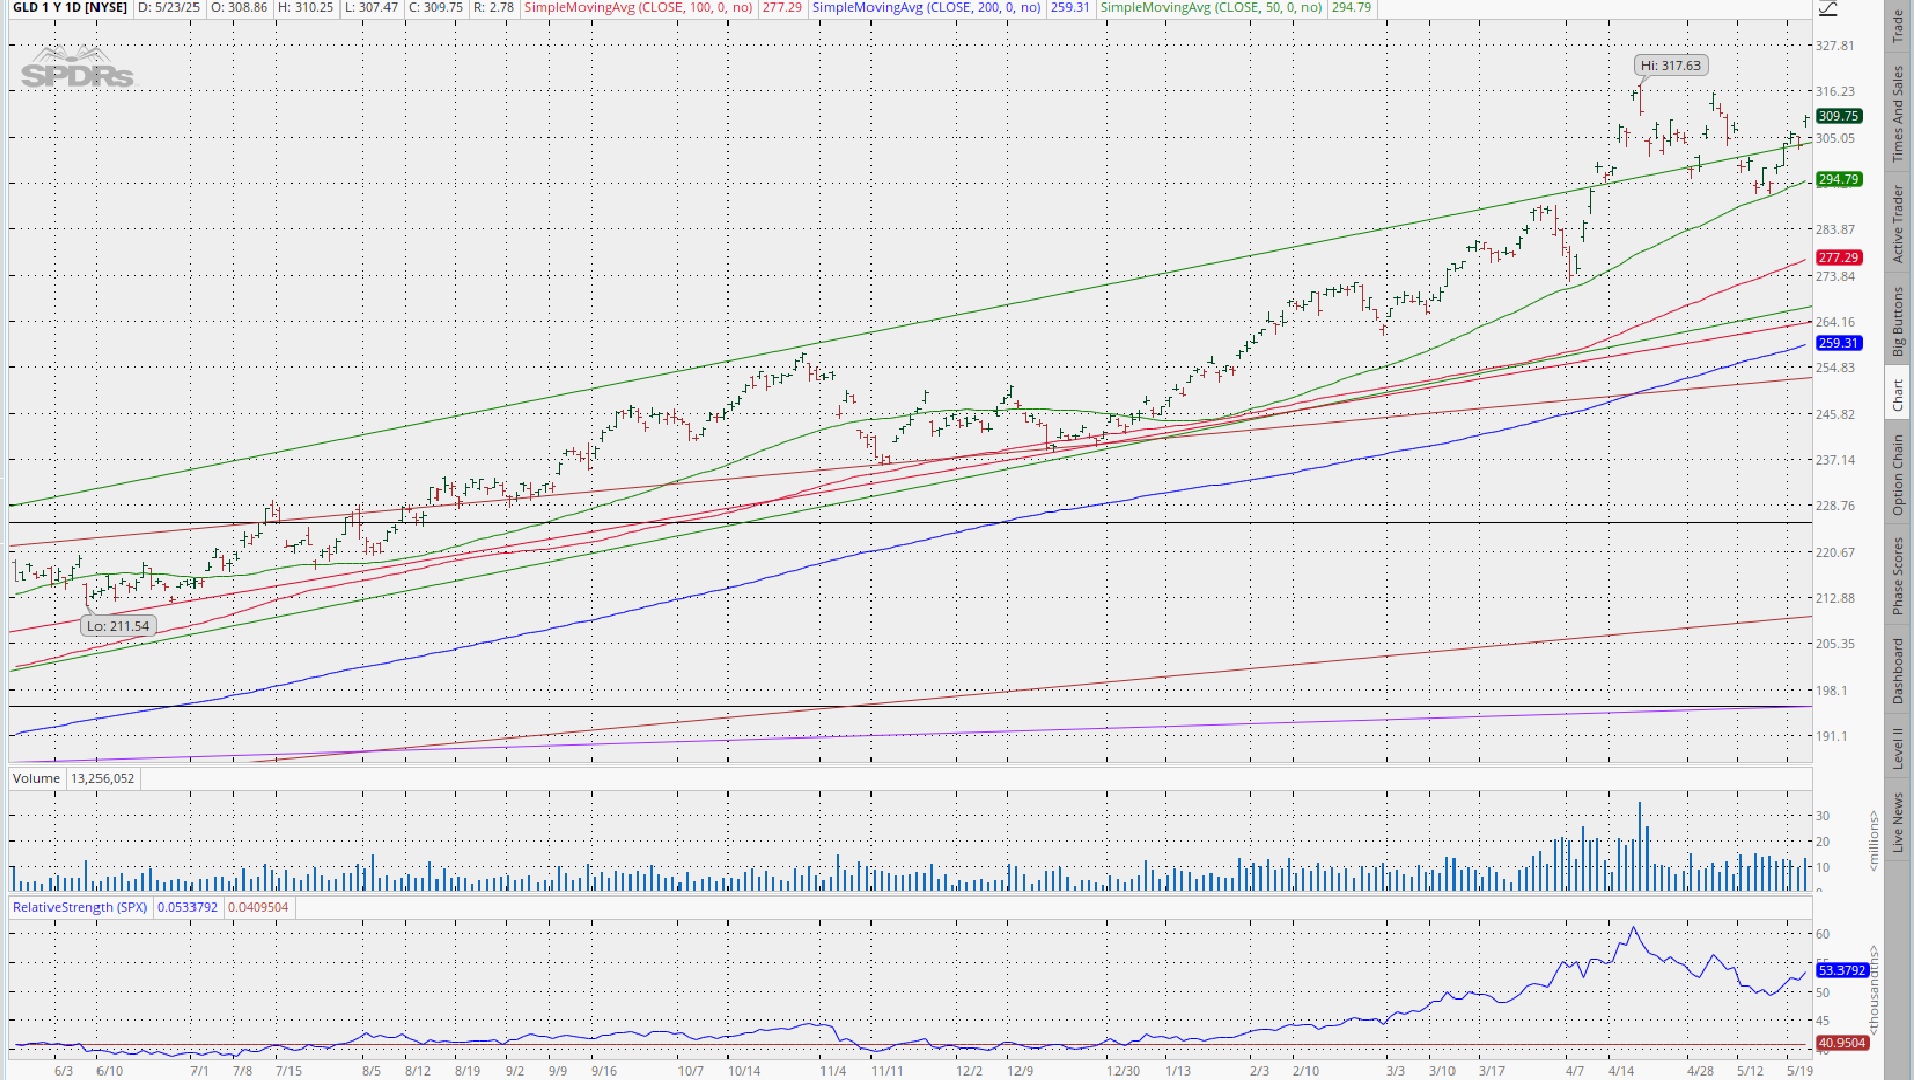The height and width of the screenshot is (1080, 1920).
Task: Show the Level II tab
Action: [1897, 748]
